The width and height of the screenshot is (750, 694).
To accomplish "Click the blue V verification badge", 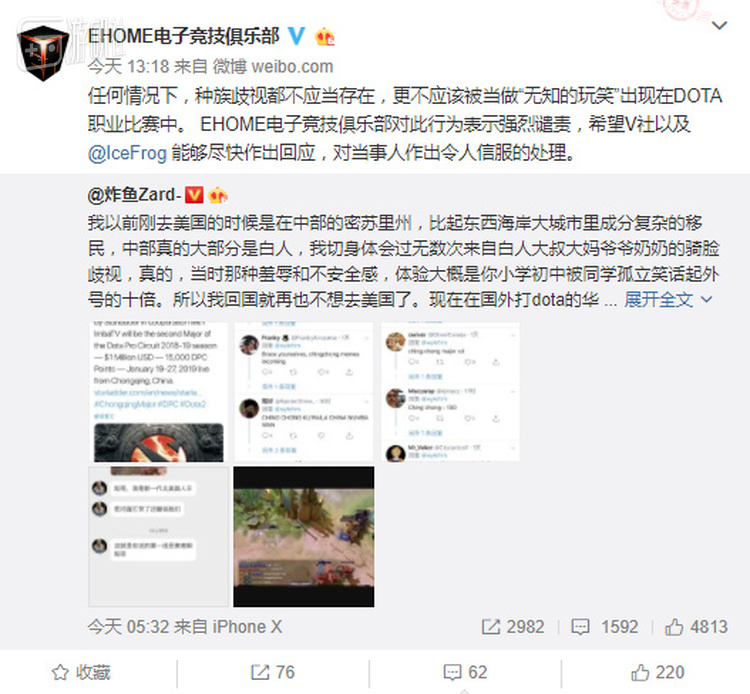I will (x=297, y=36).
